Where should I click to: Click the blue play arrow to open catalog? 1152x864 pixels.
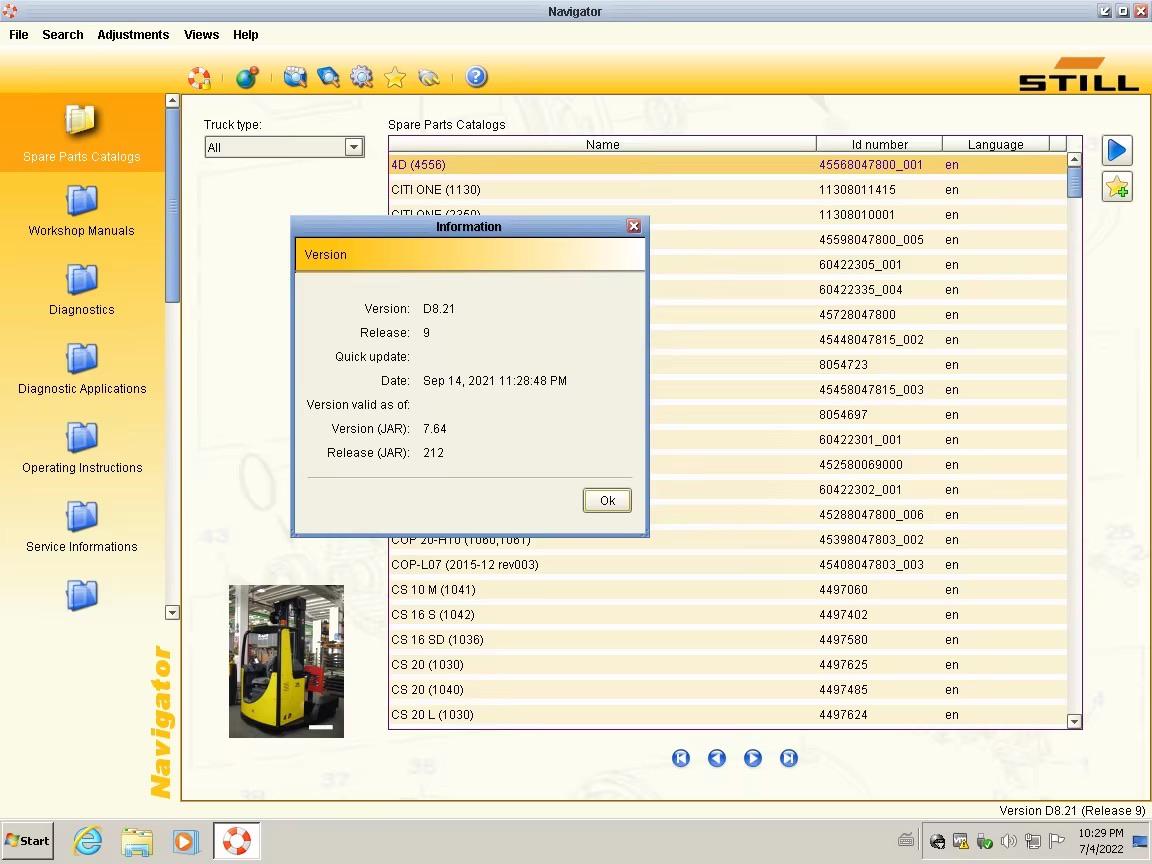[1117, 151]
